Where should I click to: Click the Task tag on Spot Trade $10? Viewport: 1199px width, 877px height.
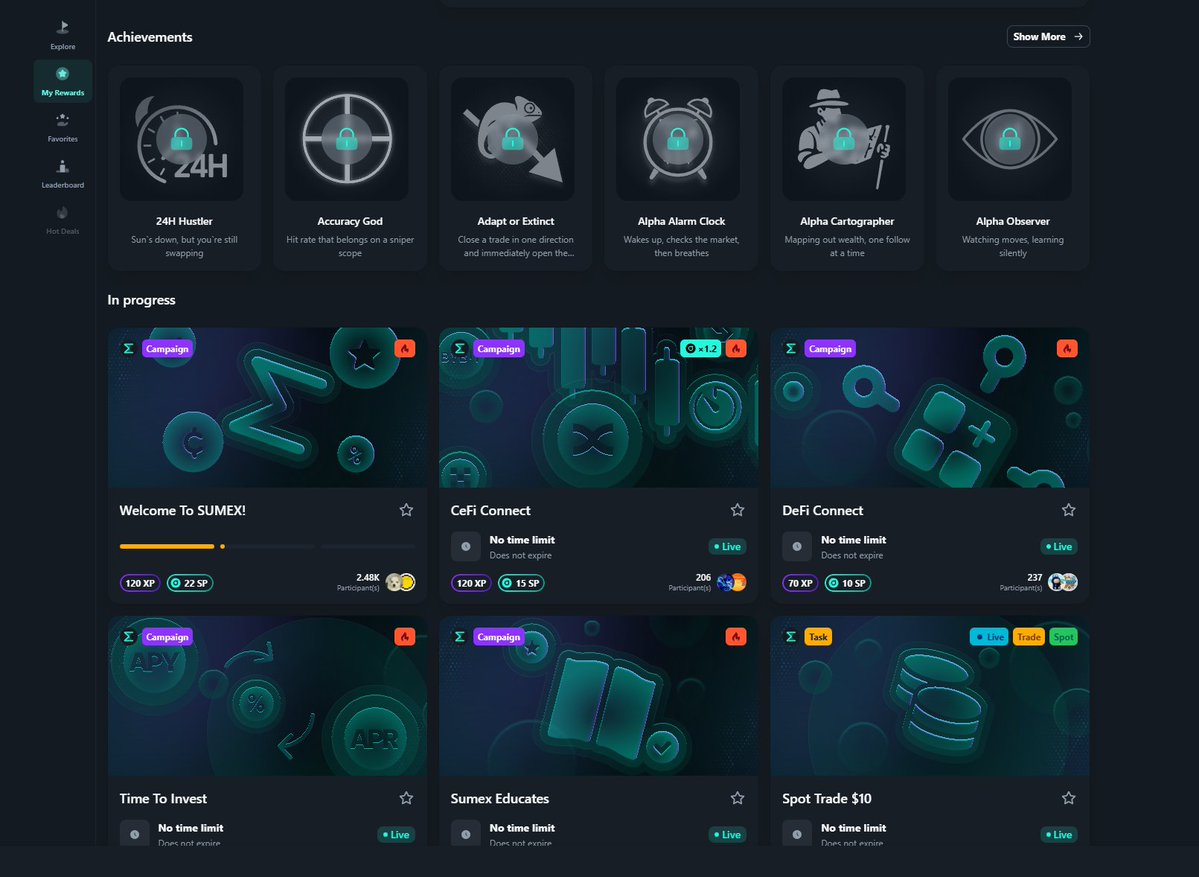818,637
